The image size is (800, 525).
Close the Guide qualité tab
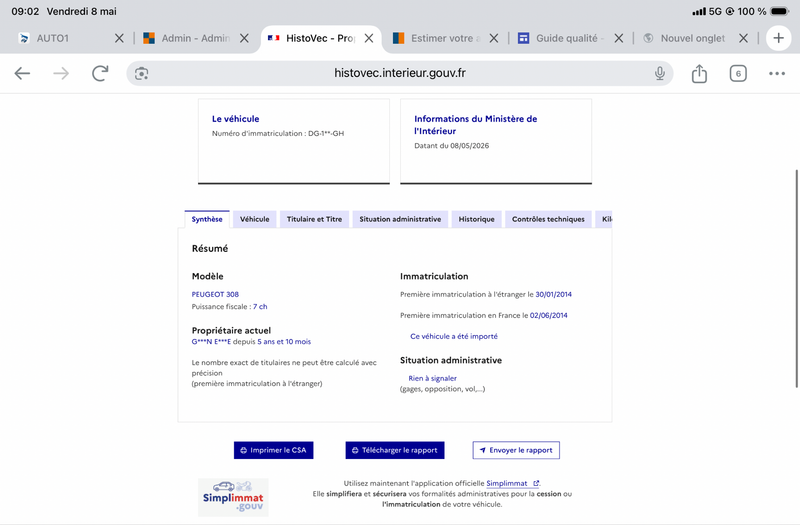pyautogui.click(x=618, y=38)
